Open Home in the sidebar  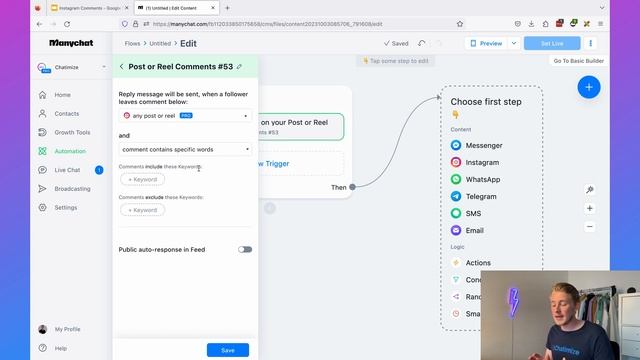point(62,95)
